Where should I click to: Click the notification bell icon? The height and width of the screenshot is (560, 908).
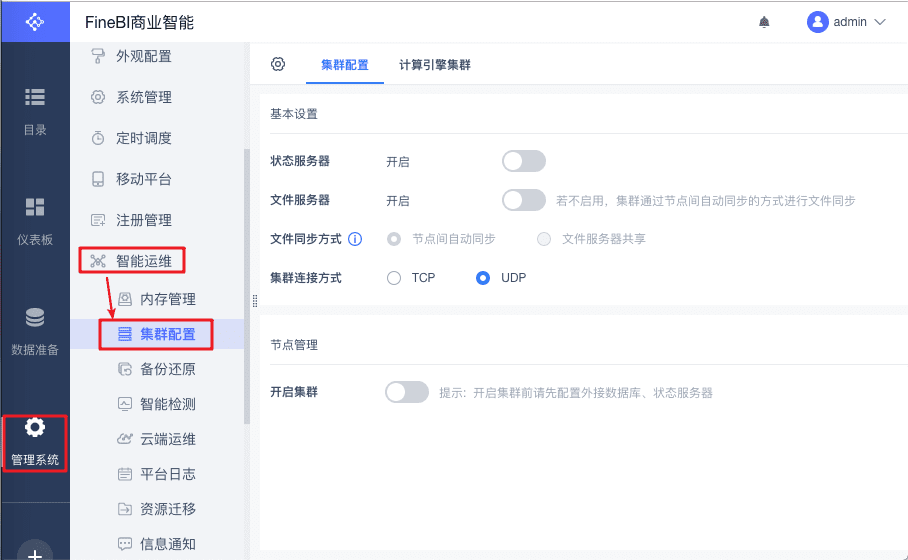coord(765,22)
